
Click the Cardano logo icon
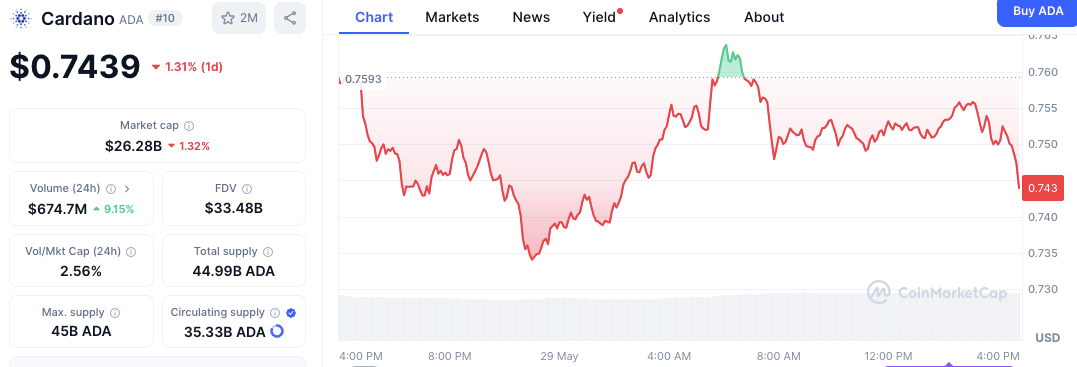(21, 19)
